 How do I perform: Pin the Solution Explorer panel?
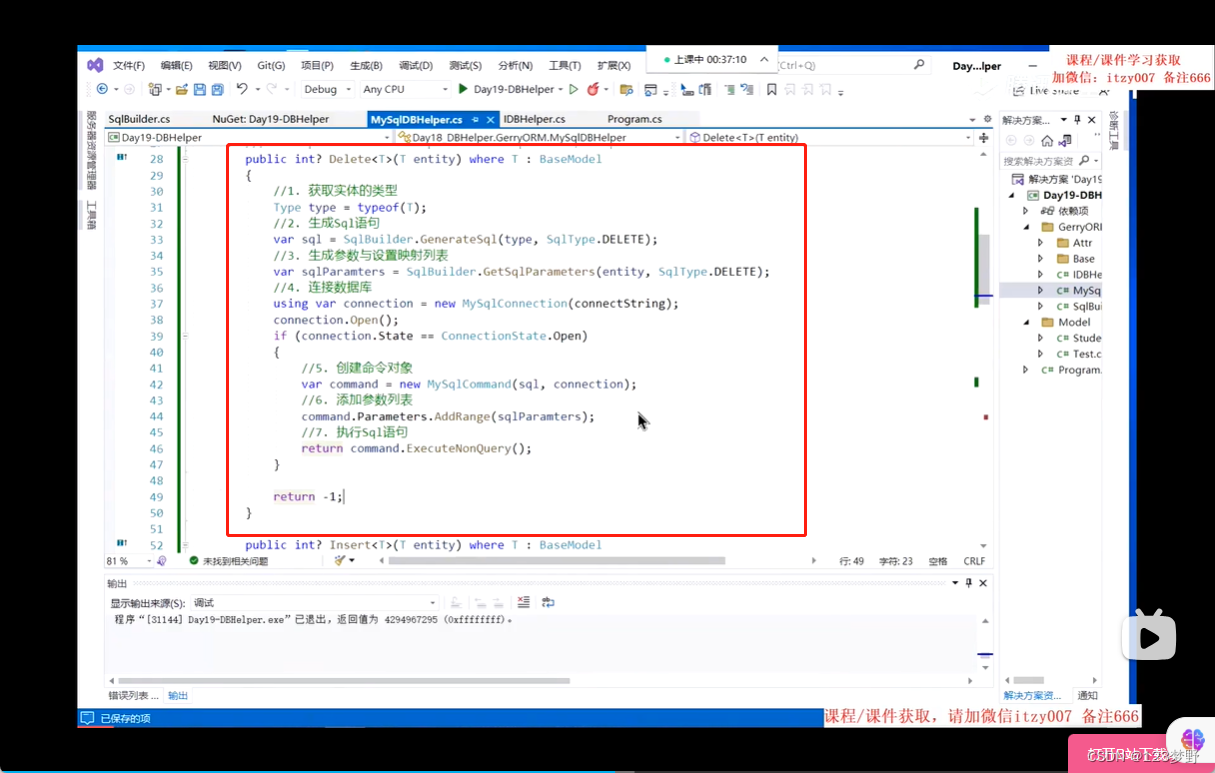click(x=1076, y=119)
